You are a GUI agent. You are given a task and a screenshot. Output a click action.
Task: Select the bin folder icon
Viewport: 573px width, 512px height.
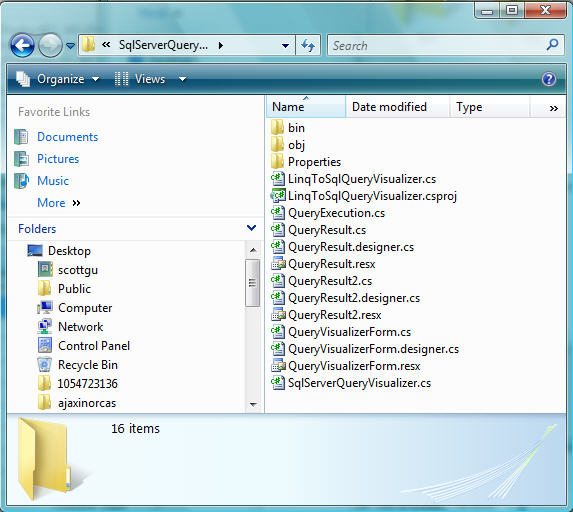pos(277,128)
